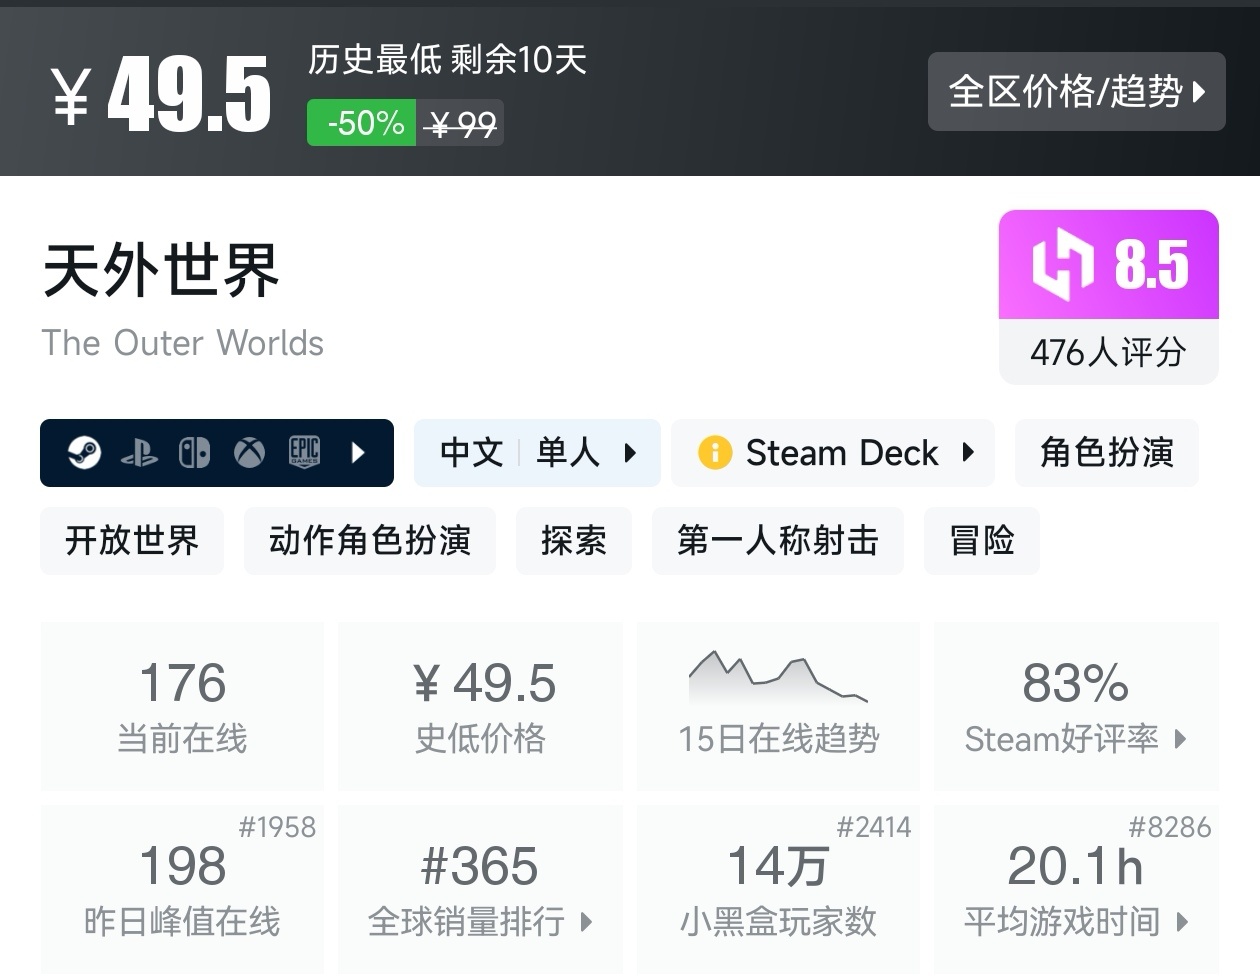Select the PlayStation platform icon
Image resolution: width=1260 pixels, height=977 pixels.
(141, 453)
